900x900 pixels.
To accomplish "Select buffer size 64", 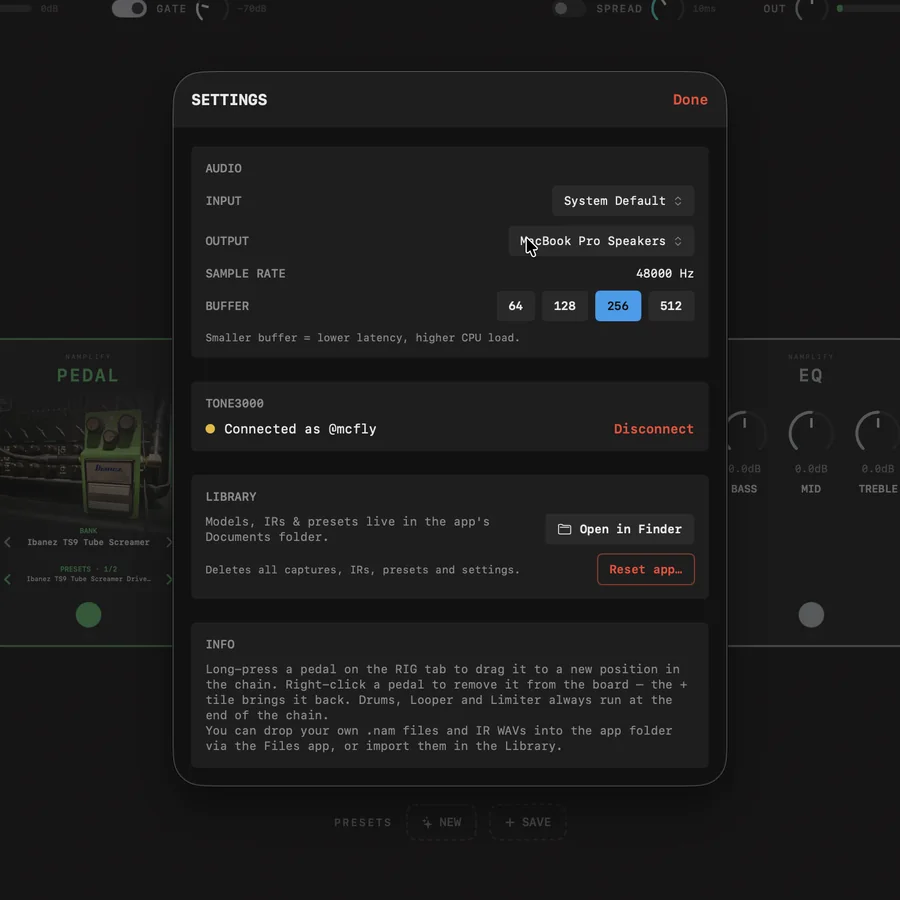I will click(515, 306).
